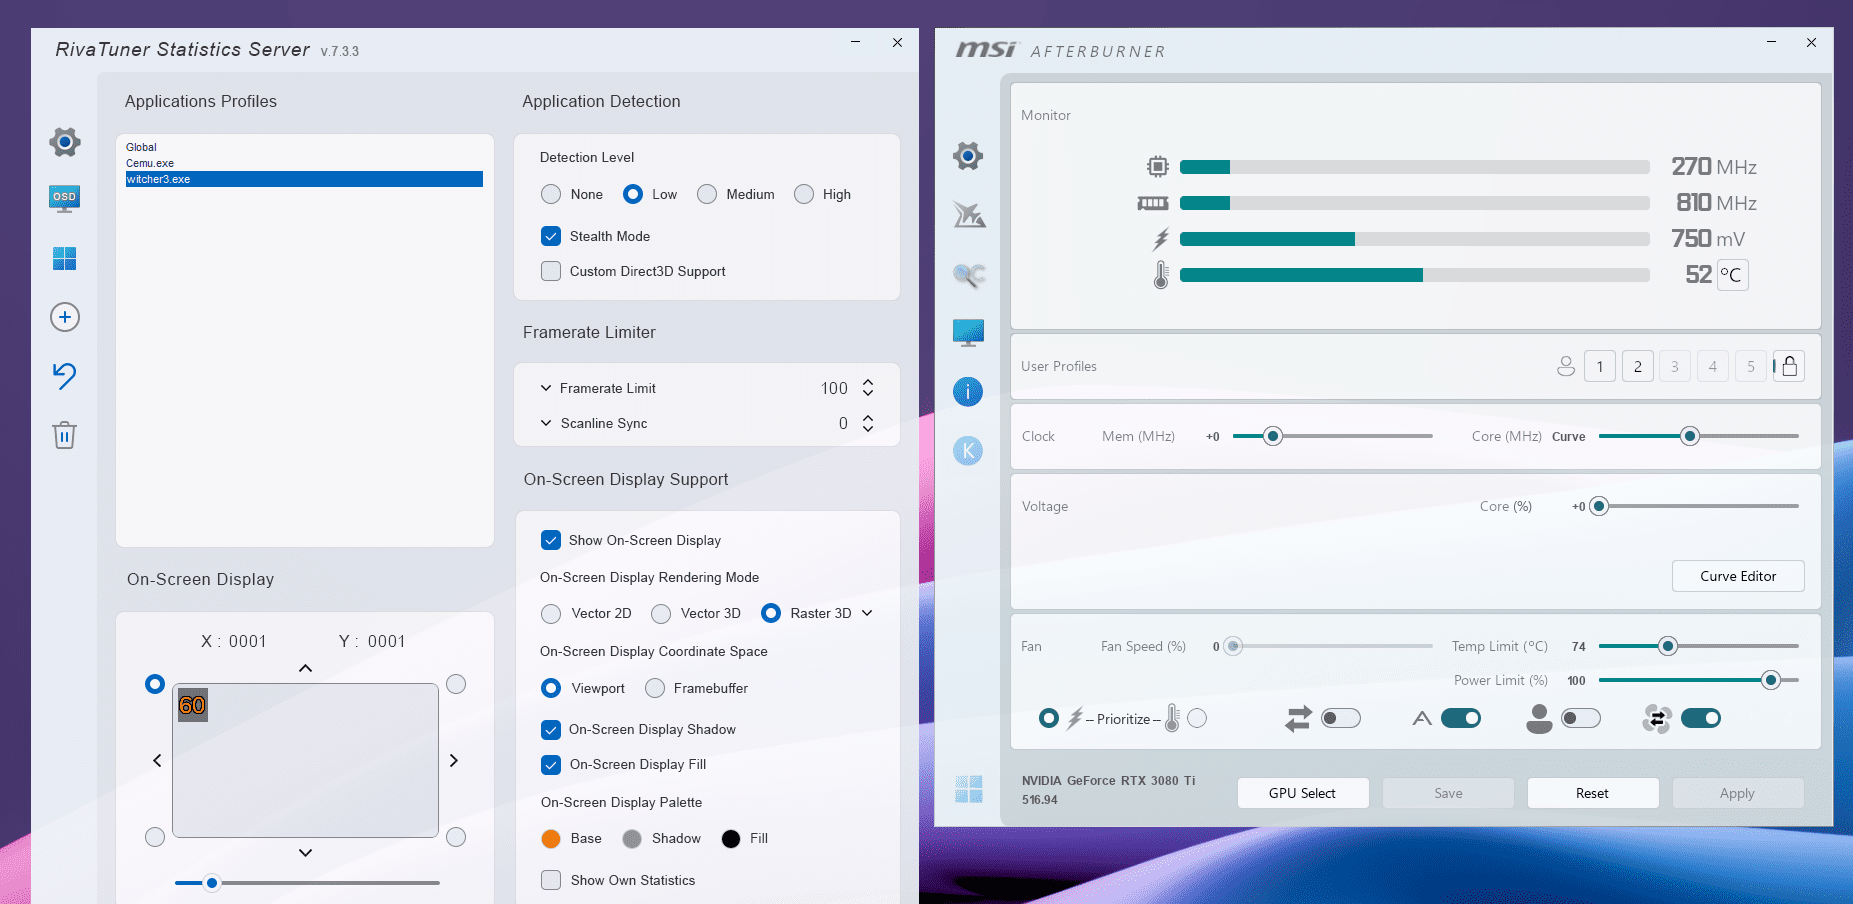Image resolution: width=1853 pixels, height=904 pixels.
Task: Select None detection level radio
Action: pos(551,194)
